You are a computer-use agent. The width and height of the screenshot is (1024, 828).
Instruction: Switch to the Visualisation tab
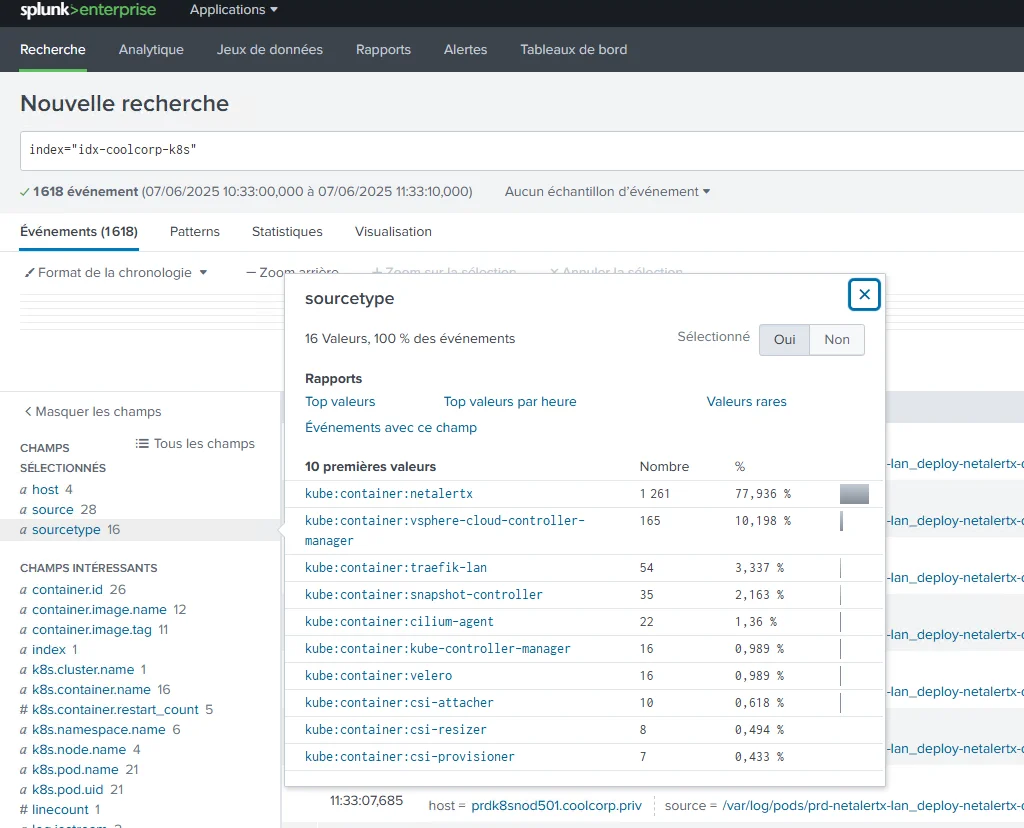(393, 231)
